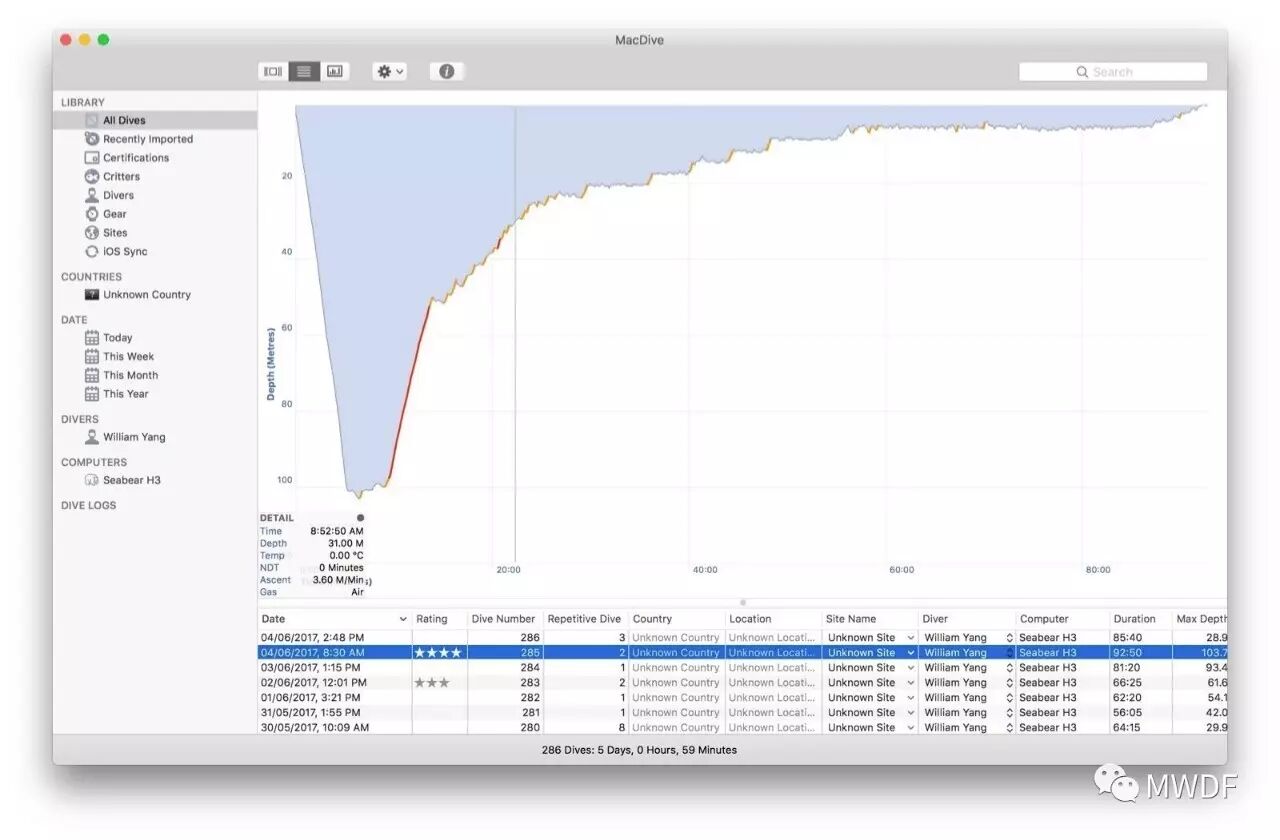
Task: Click the Search field
Action: pos(1113,72)
